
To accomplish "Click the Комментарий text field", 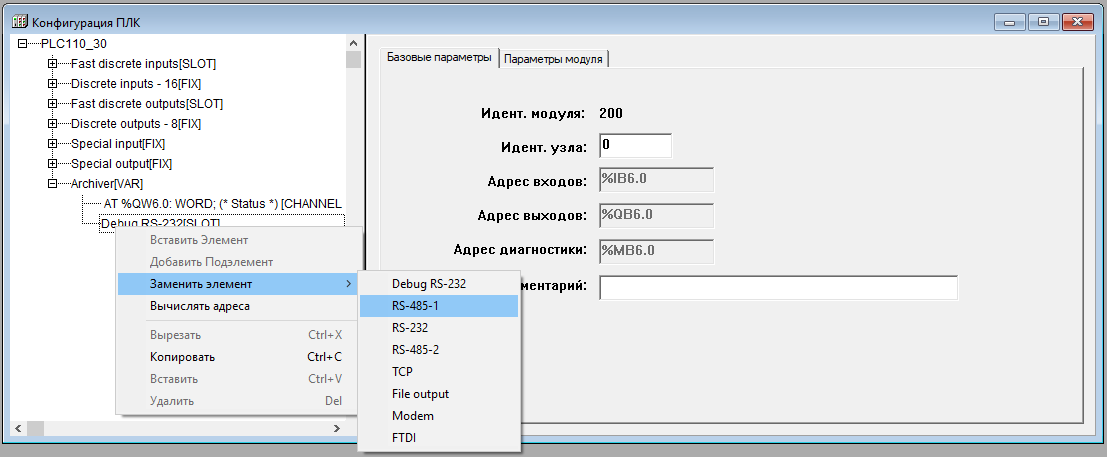I will (778, 288).
